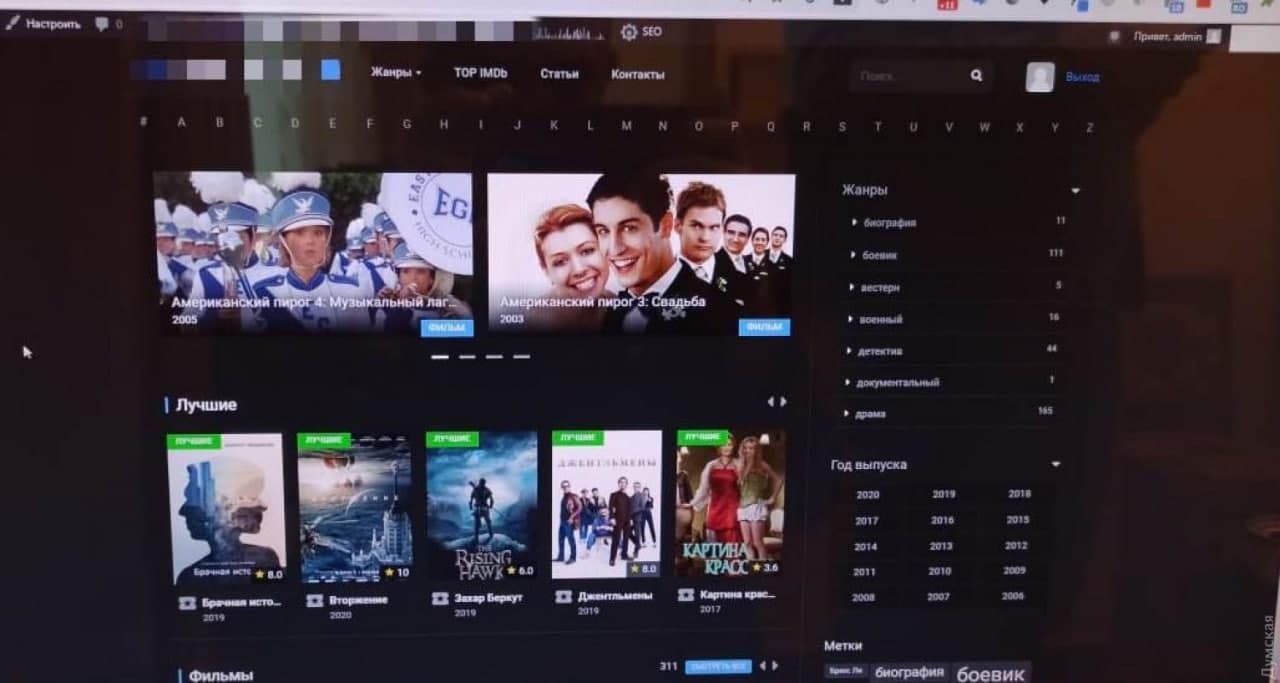Click the search magnifier icon

coord(976,75)
